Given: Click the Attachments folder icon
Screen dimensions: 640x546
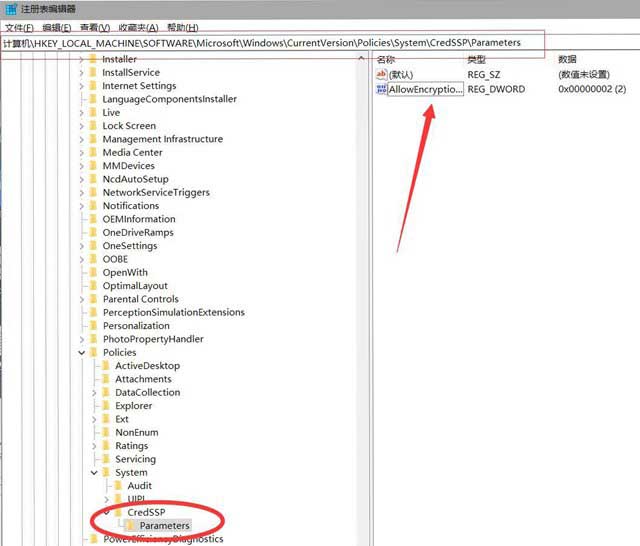Looking at the screenshot, I should point(106,379).
